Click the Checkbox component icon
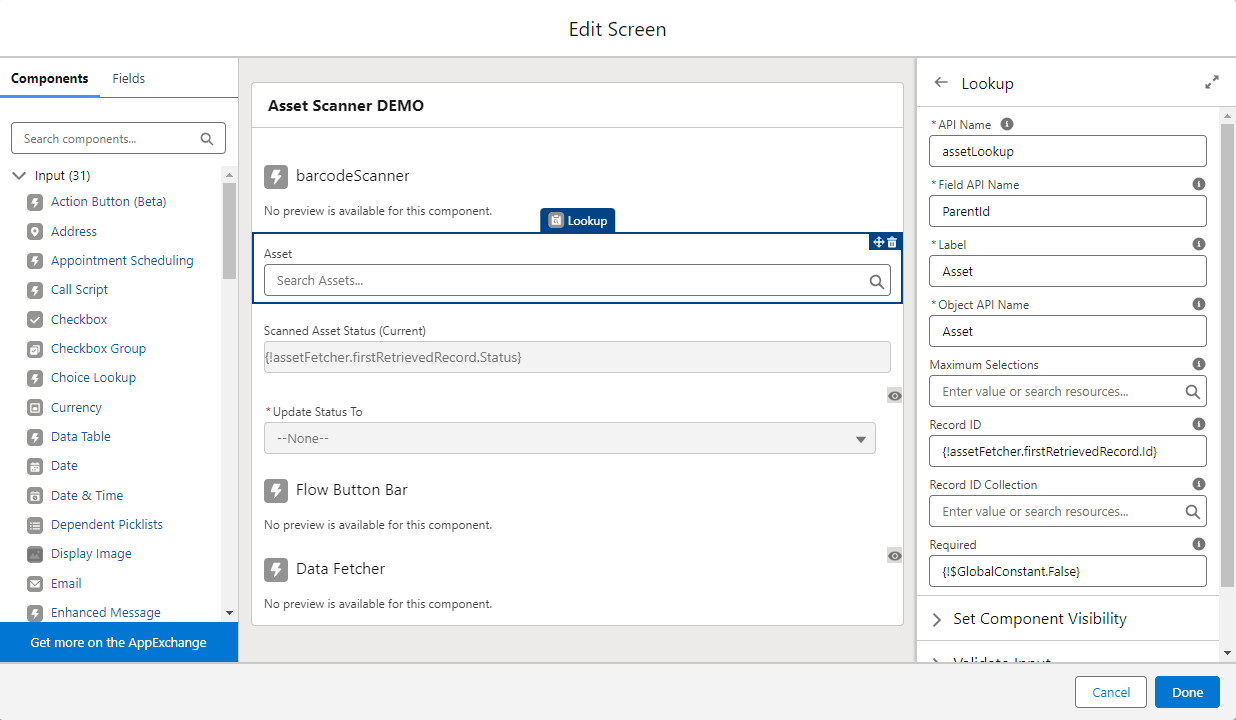1236x720 pixels. [34, 319]
